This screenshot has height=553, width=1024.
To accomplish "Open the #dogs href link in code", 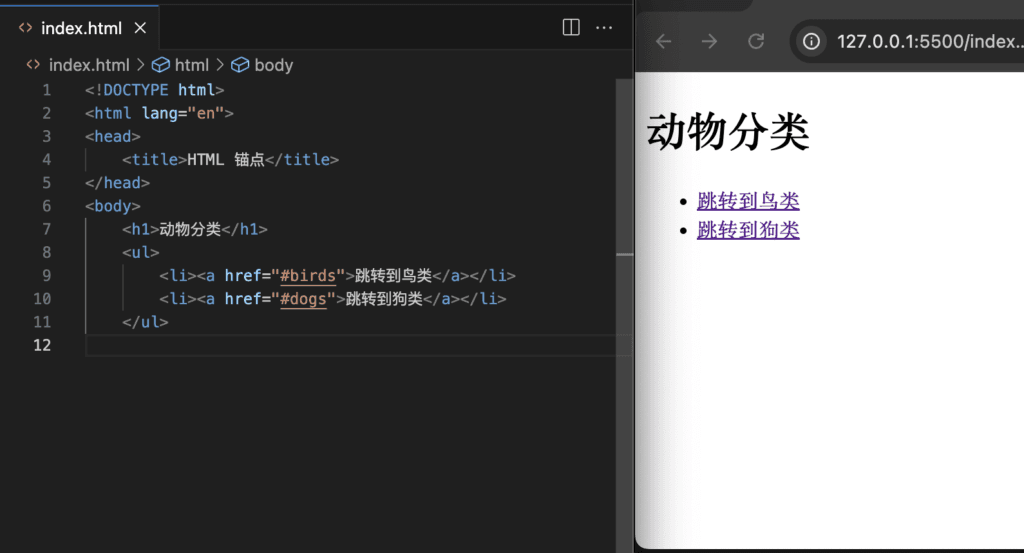I will click(x=303, y=299).
